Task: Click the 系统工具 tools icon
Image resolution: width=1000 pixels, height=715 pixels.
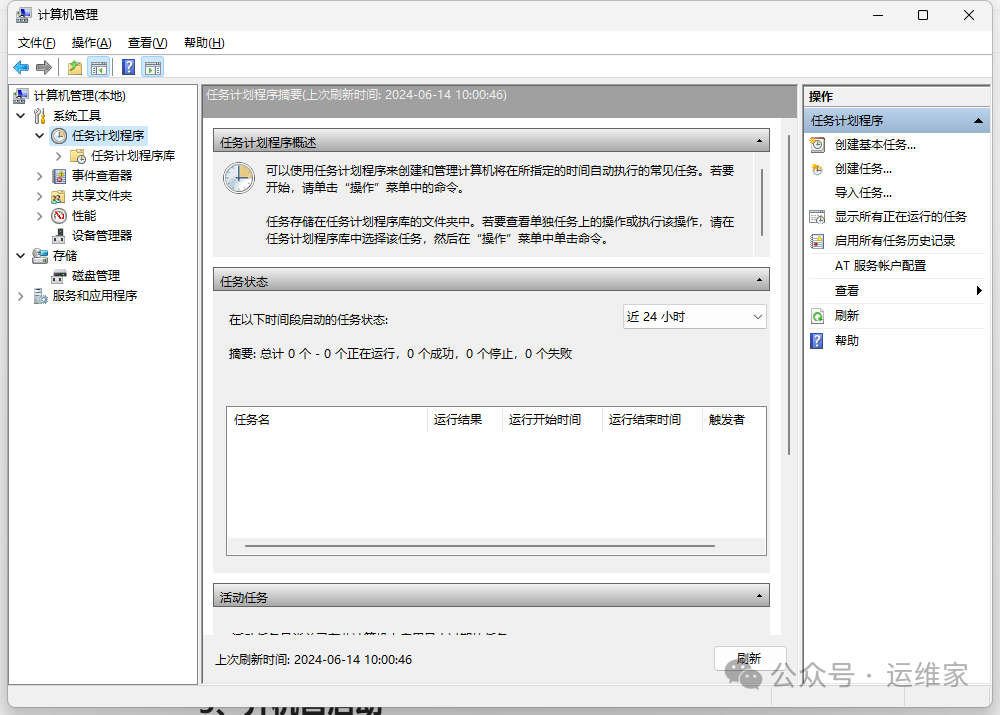Action: (40, 115)
